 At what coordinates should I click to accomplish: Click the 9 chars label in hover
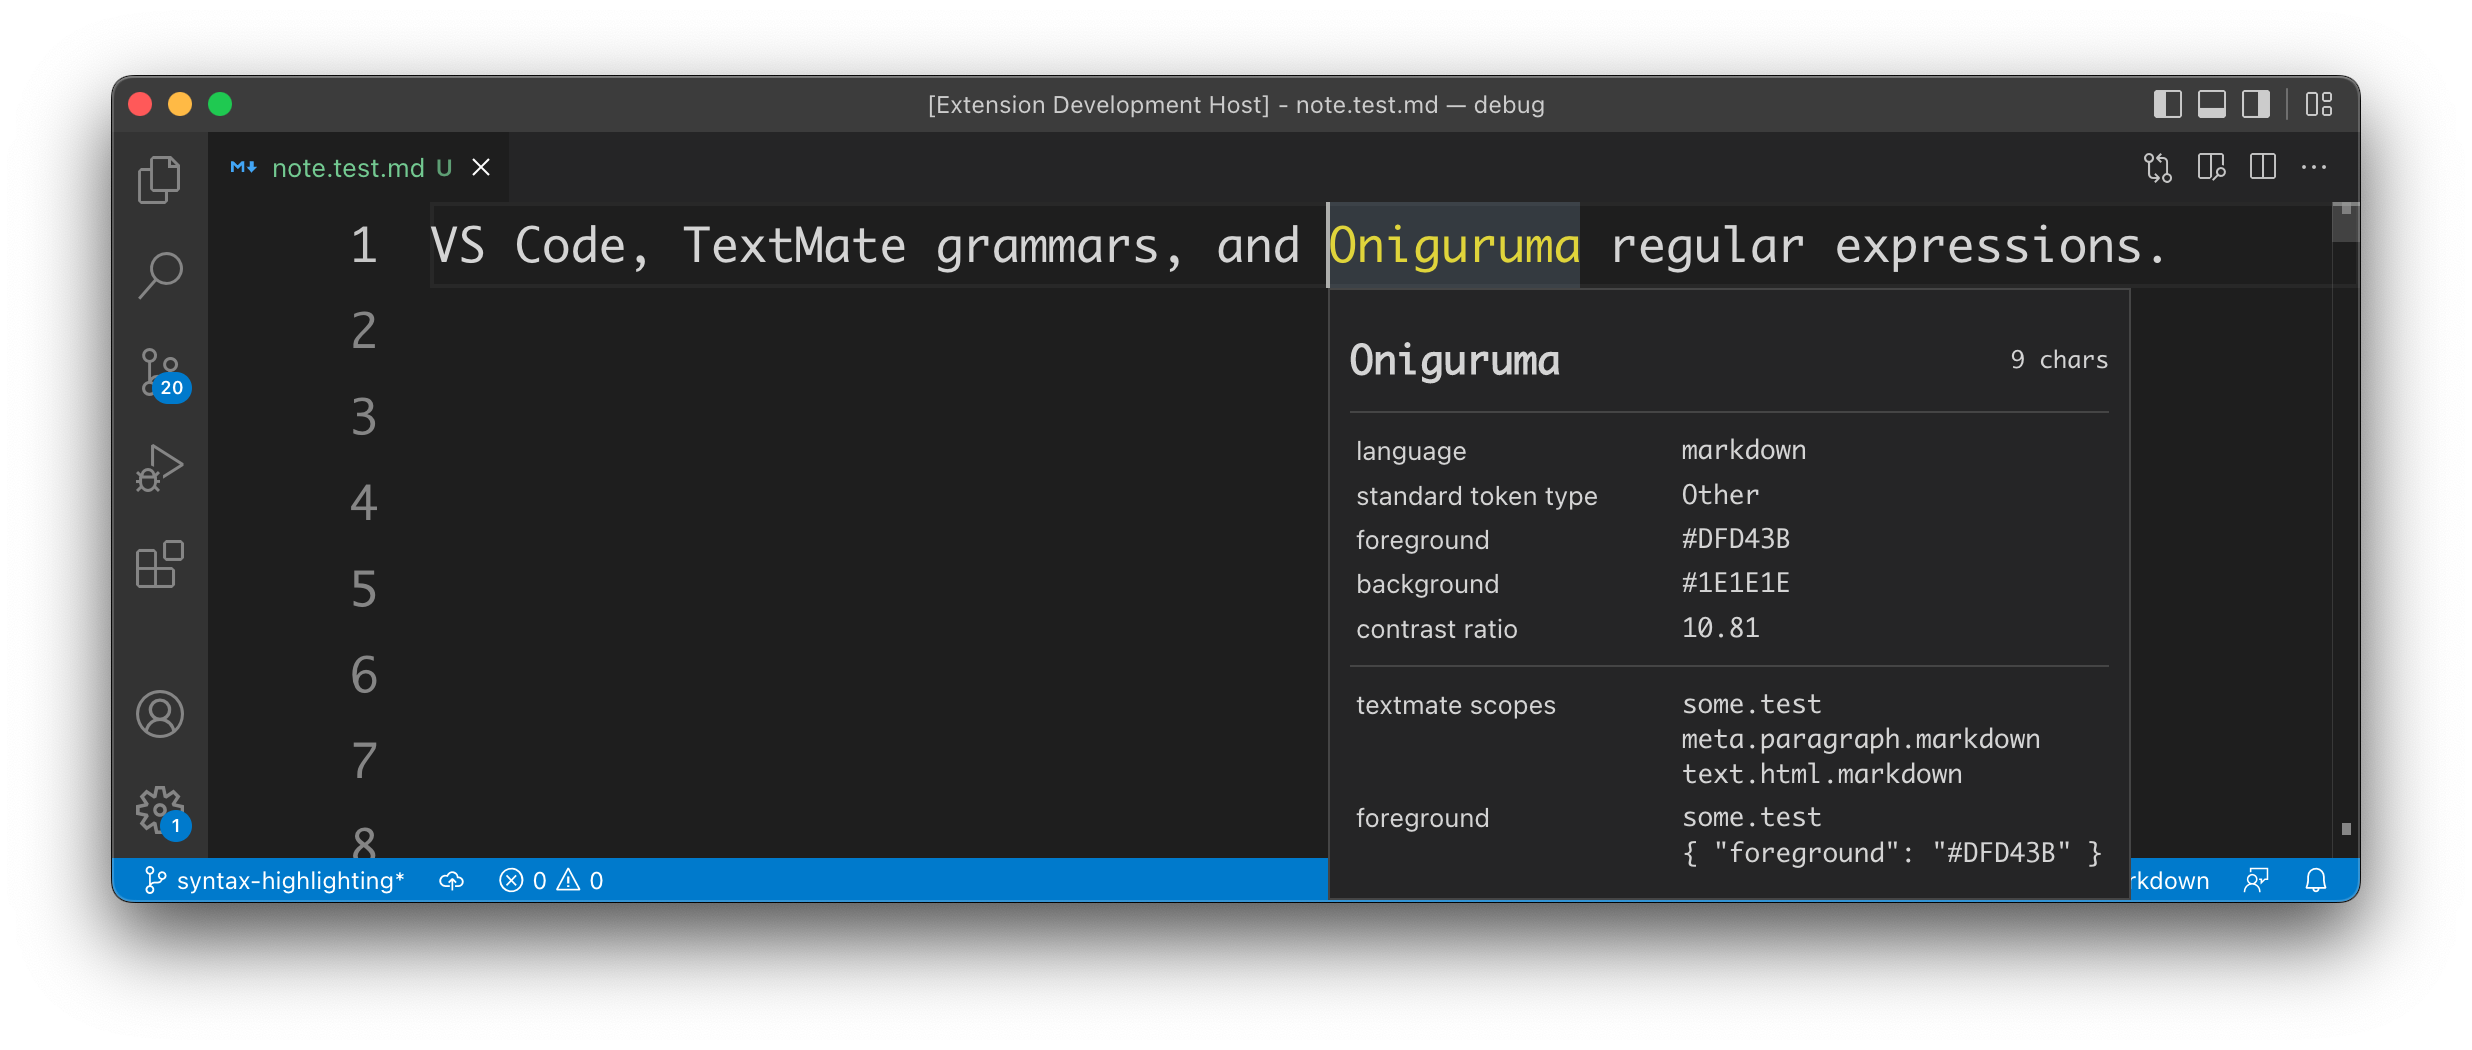point(2059,360)
